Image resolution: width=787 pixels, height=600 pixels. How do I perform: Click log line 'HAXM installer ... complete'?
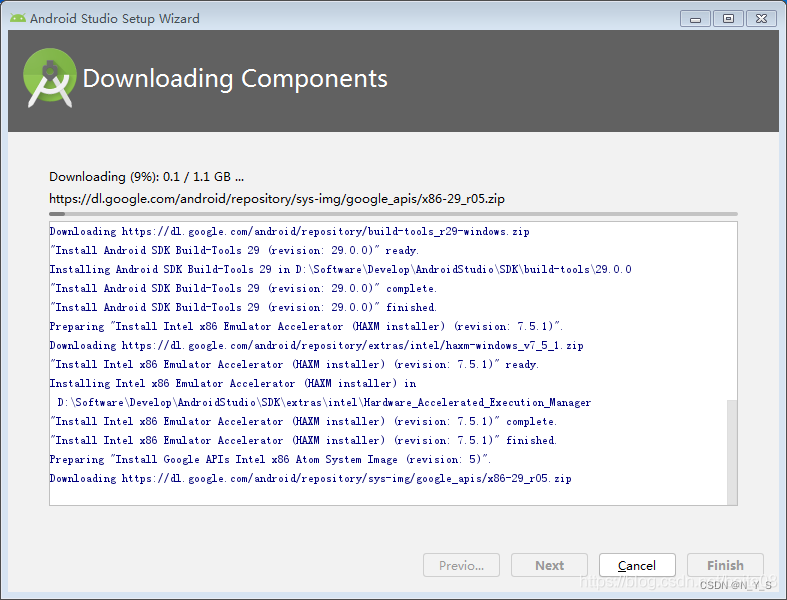click(303, 422)
